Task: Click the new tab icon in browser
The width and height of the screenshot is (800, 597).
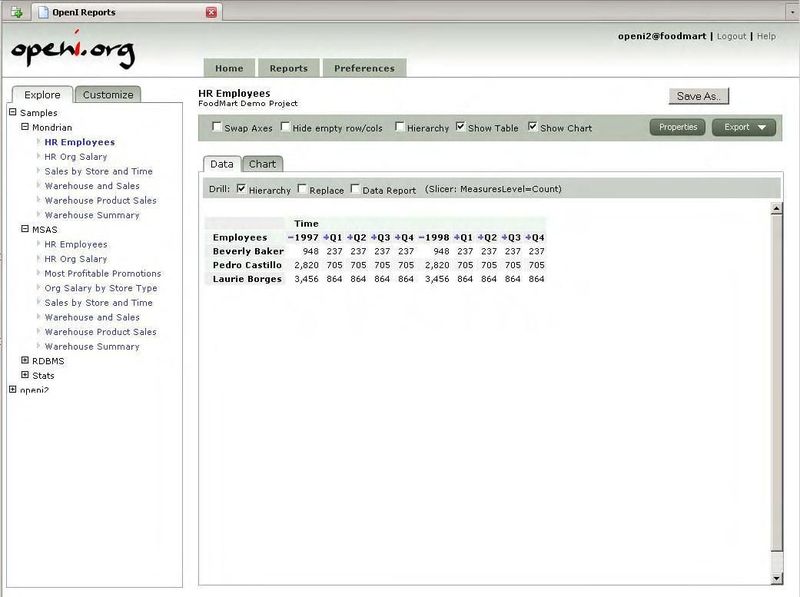Action: coord(16,12)
